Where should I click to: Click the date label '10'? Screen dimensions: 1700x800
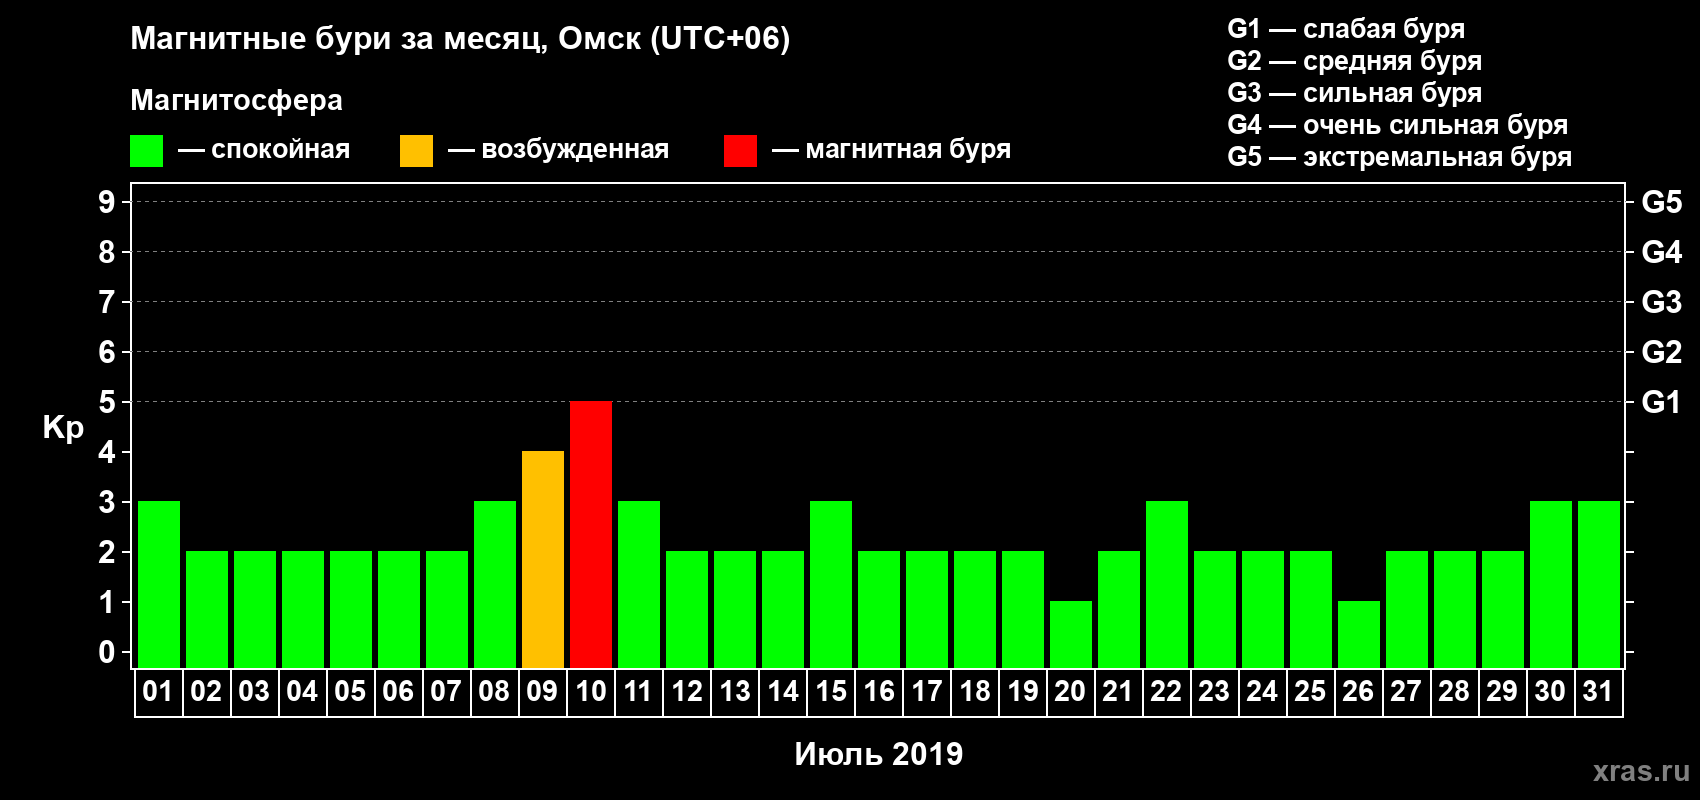[x=590, y=691]
